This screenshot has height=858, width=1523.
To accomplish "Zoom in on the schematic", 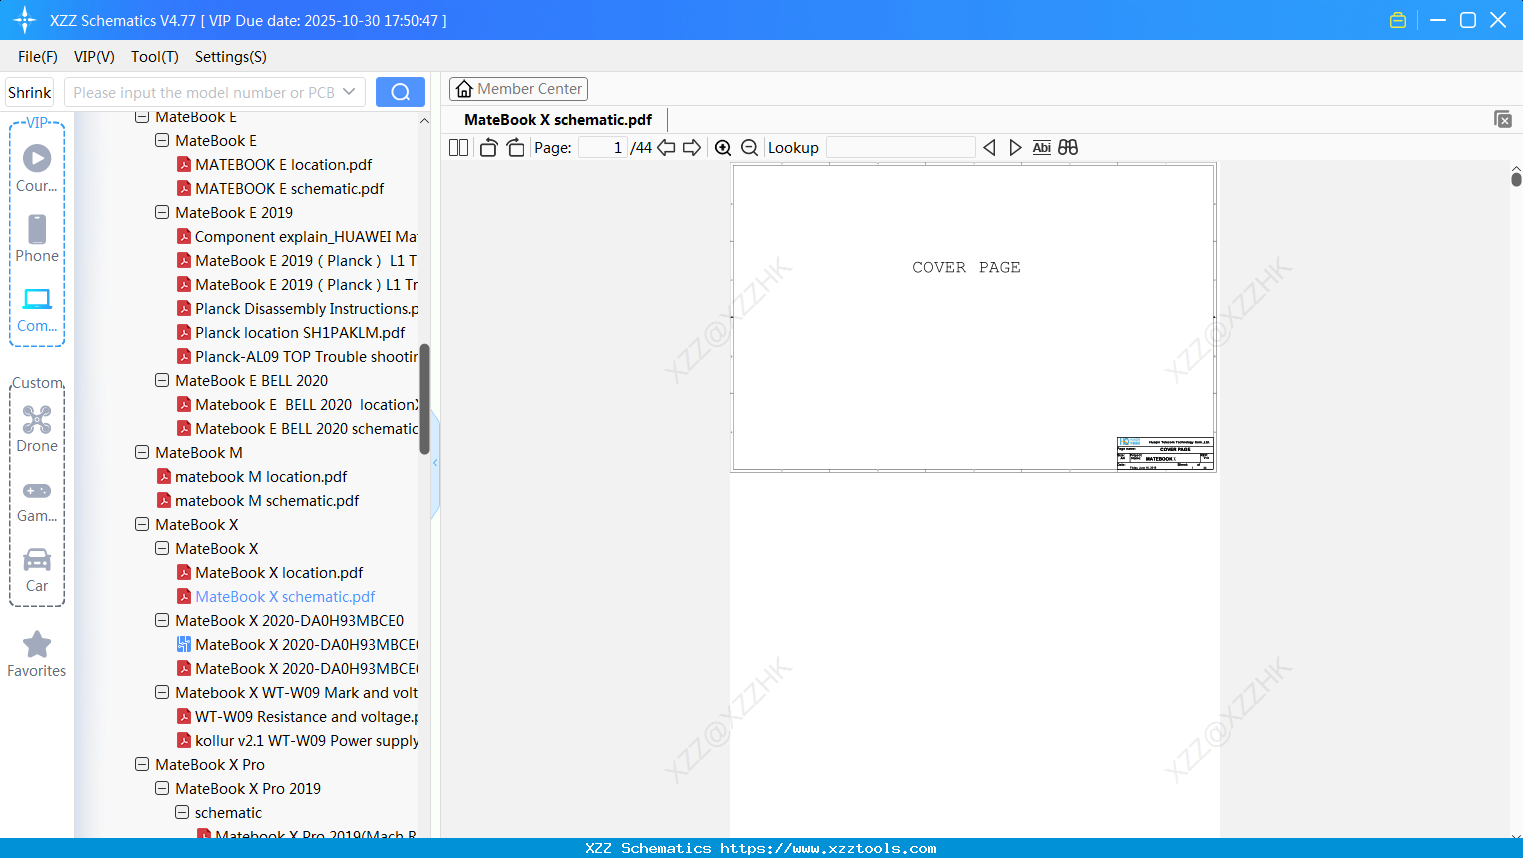I will pyautogui.click(x=723, y=148).
